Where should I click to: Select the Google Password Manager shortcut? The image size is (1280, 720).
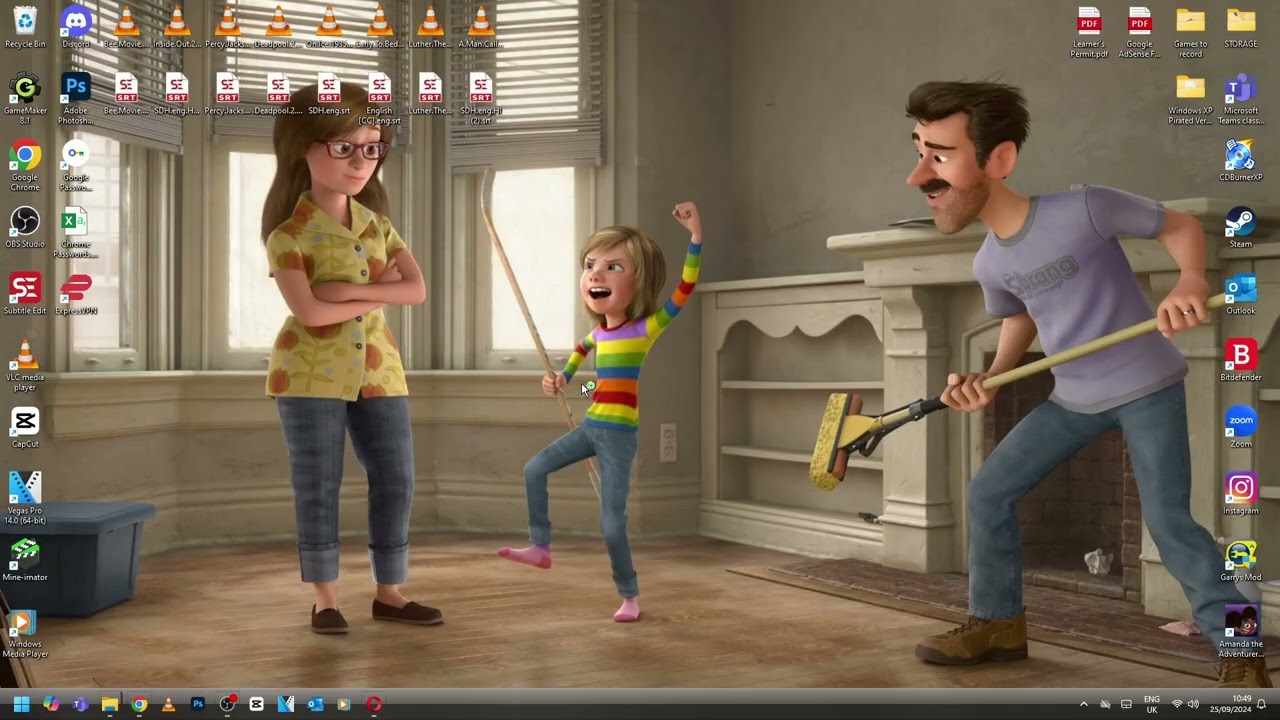(76, 165)
